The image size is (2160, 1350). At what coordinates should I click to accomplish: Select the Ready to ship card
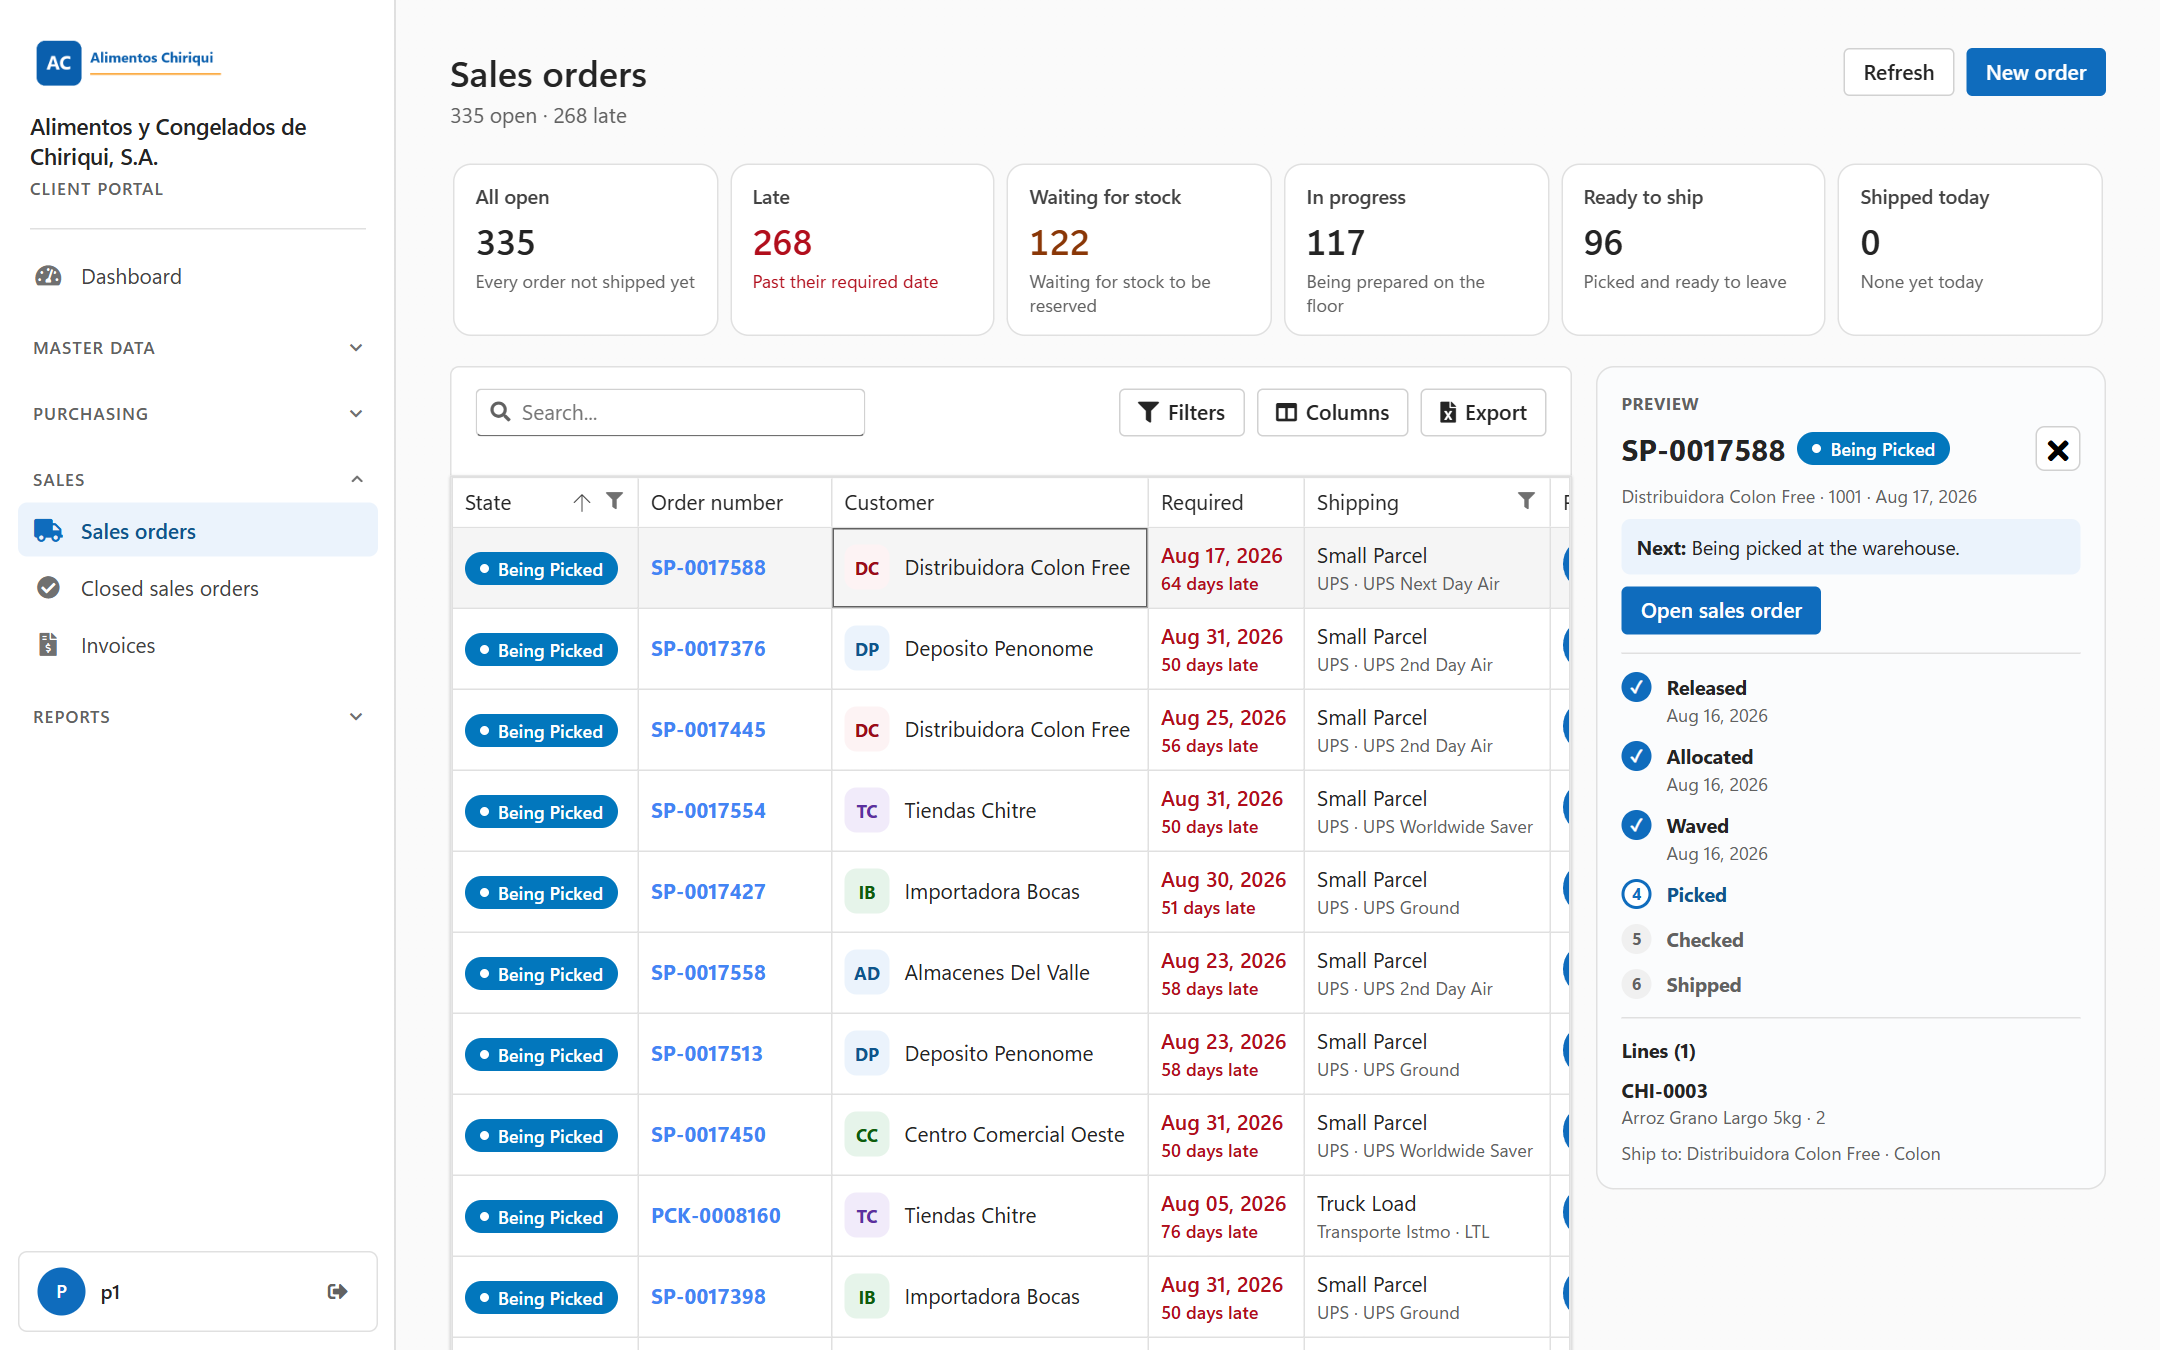(1693, 250)
